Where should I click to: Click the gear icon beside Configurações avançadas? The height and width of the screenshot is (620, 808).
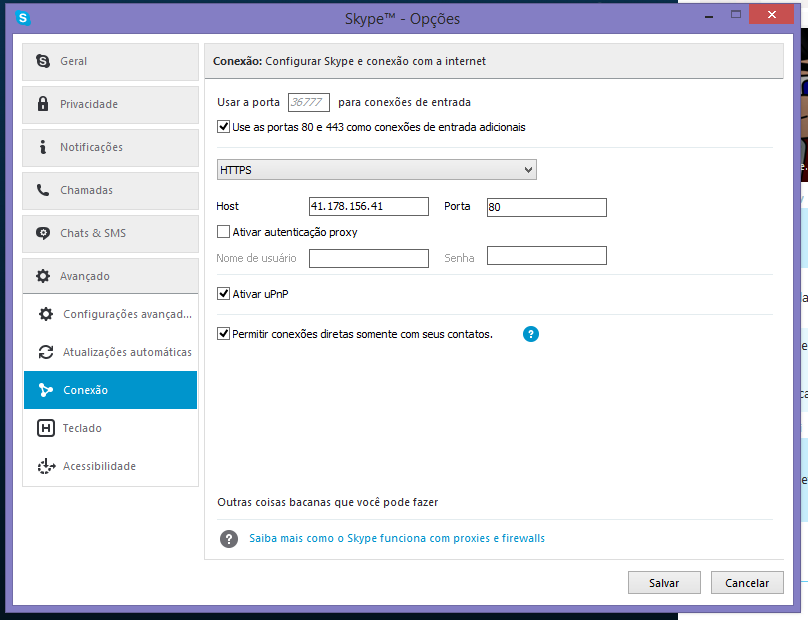tap(46, 314)
